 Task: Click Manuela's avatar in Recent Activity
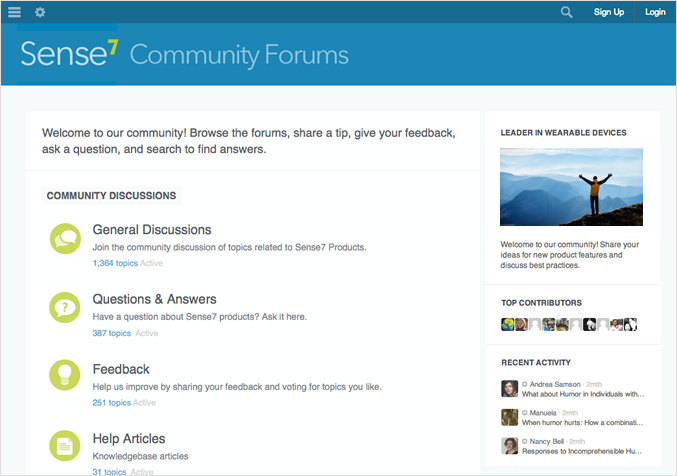(x=509, y=417)
